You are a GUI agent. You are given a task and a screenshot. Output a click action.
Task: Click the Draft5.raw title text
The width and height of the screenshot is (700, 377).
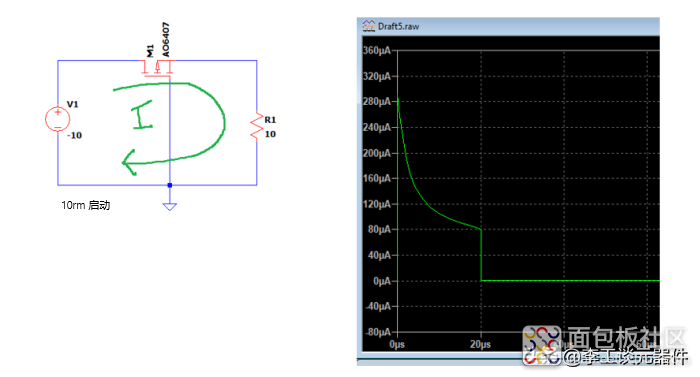click(x=399, y=26)
